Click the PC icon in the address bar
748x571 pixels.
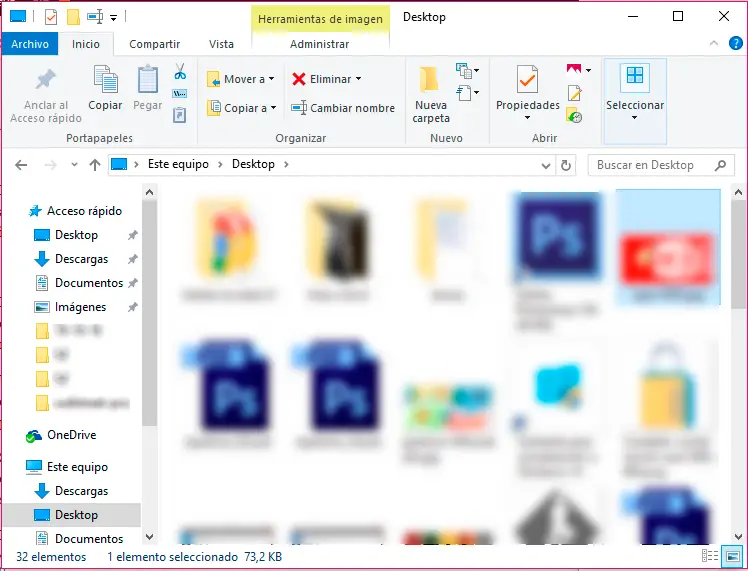119,164
